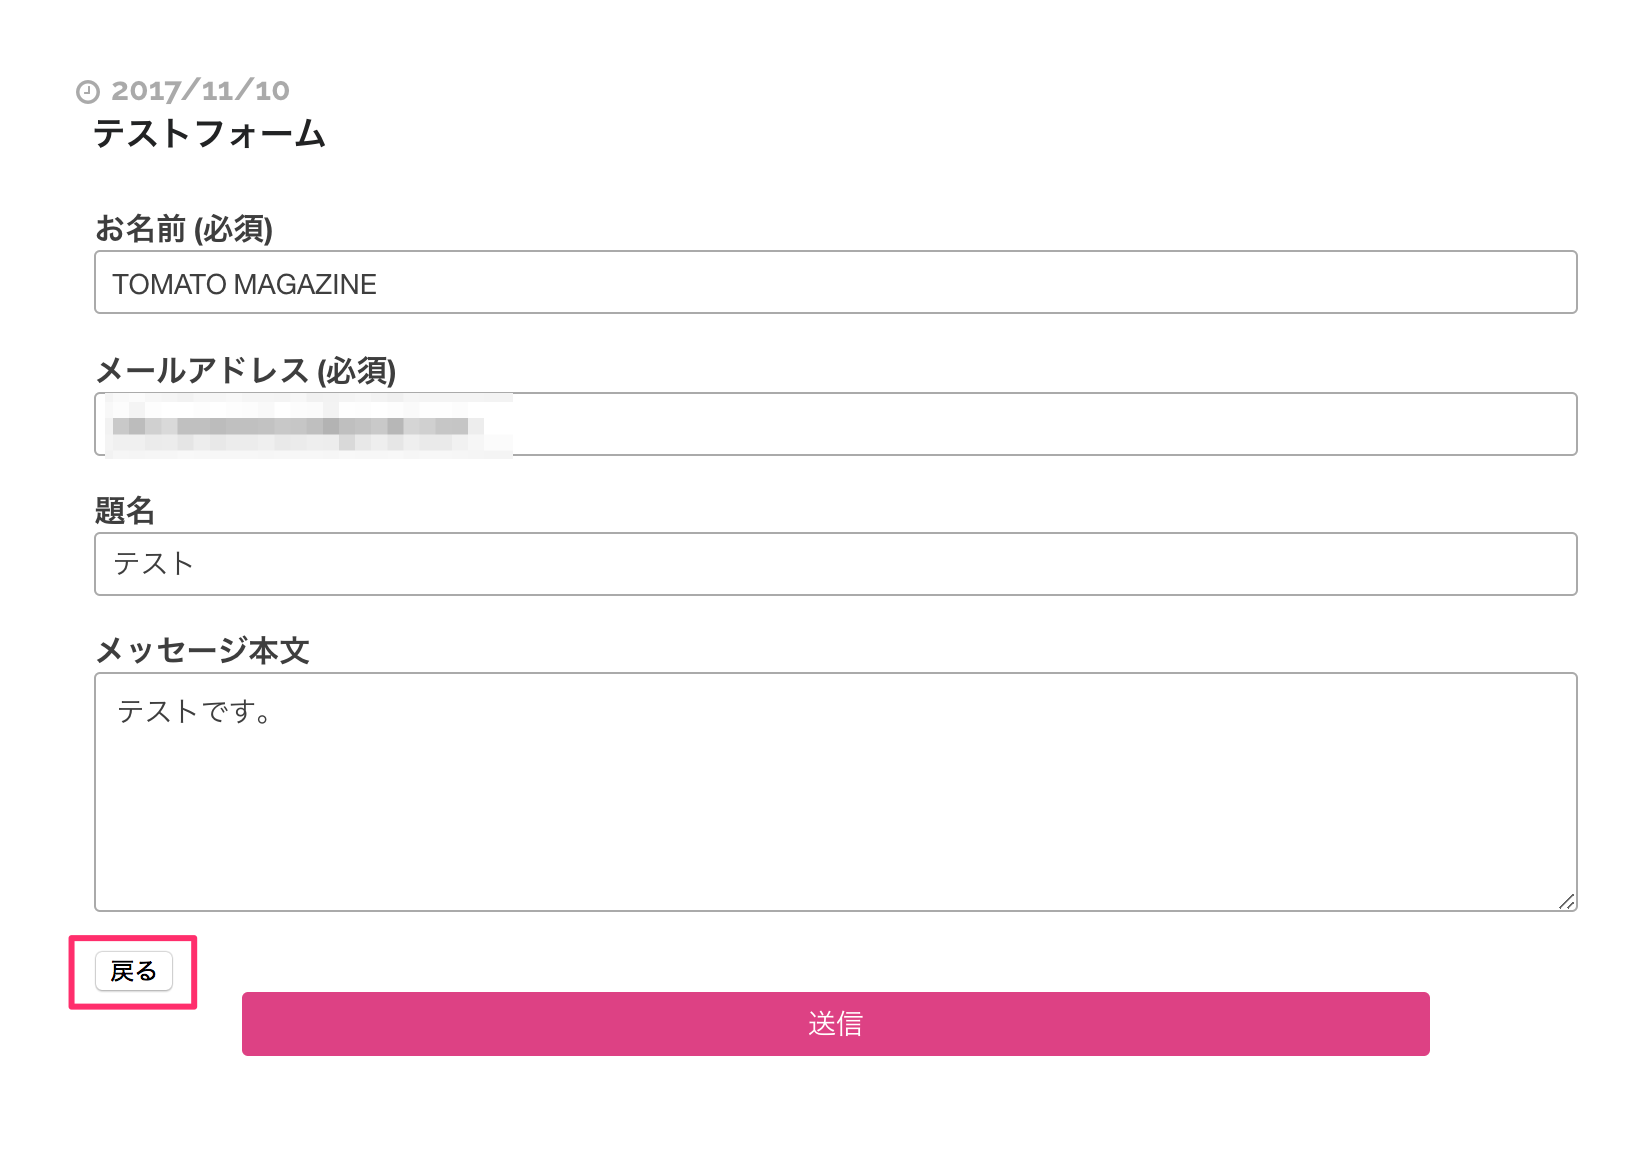Viewport: 1630px width, 1158px height.
Task: Click the テスト text in subject field
Action: [x=153, y=564]
